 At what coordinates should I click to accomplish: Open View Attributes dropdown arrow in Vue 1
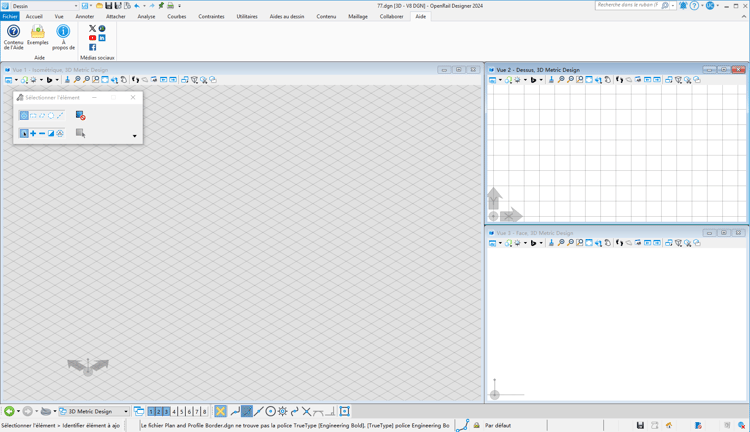[x=16, y=80]
